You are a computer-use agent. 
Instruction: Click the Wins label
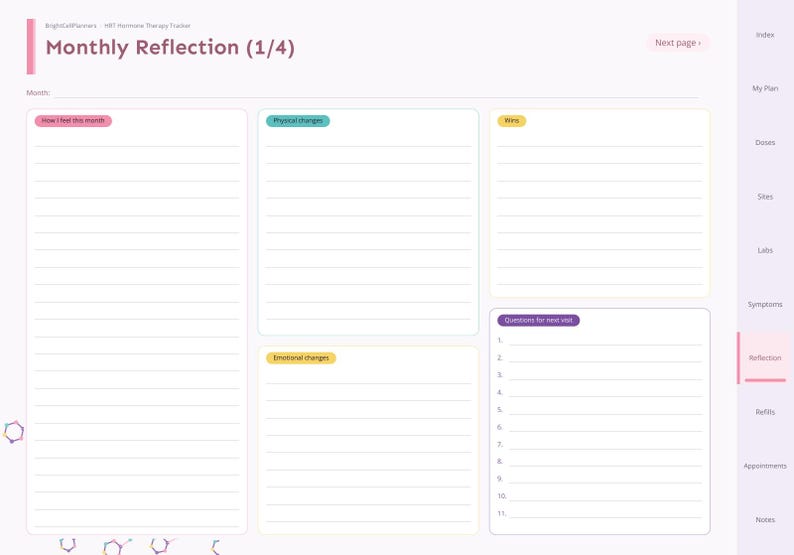click(x=511, y=121)
